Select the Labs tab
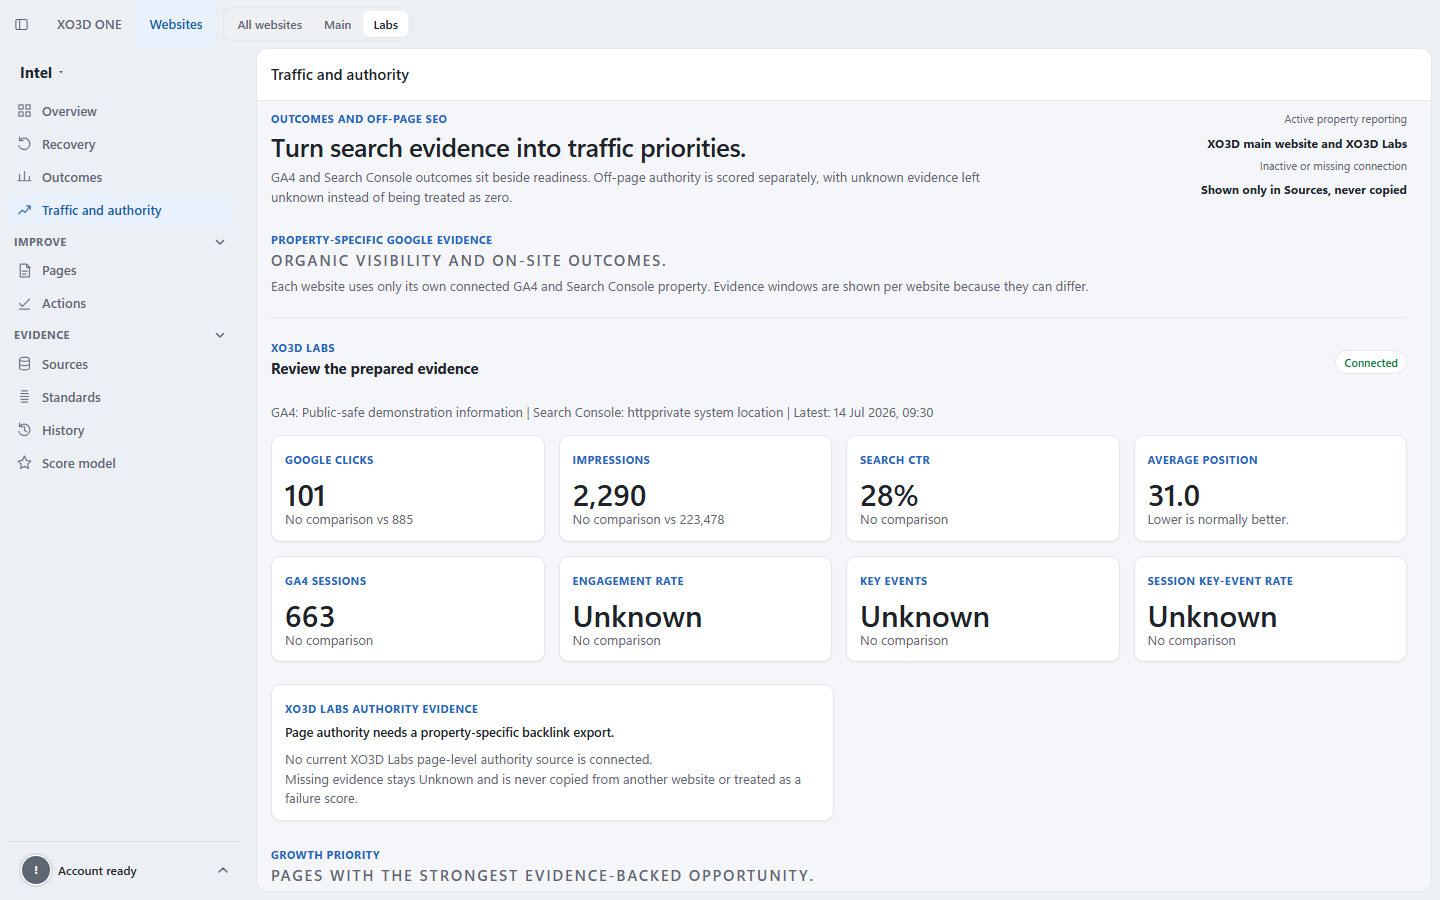 pos(386,25)
